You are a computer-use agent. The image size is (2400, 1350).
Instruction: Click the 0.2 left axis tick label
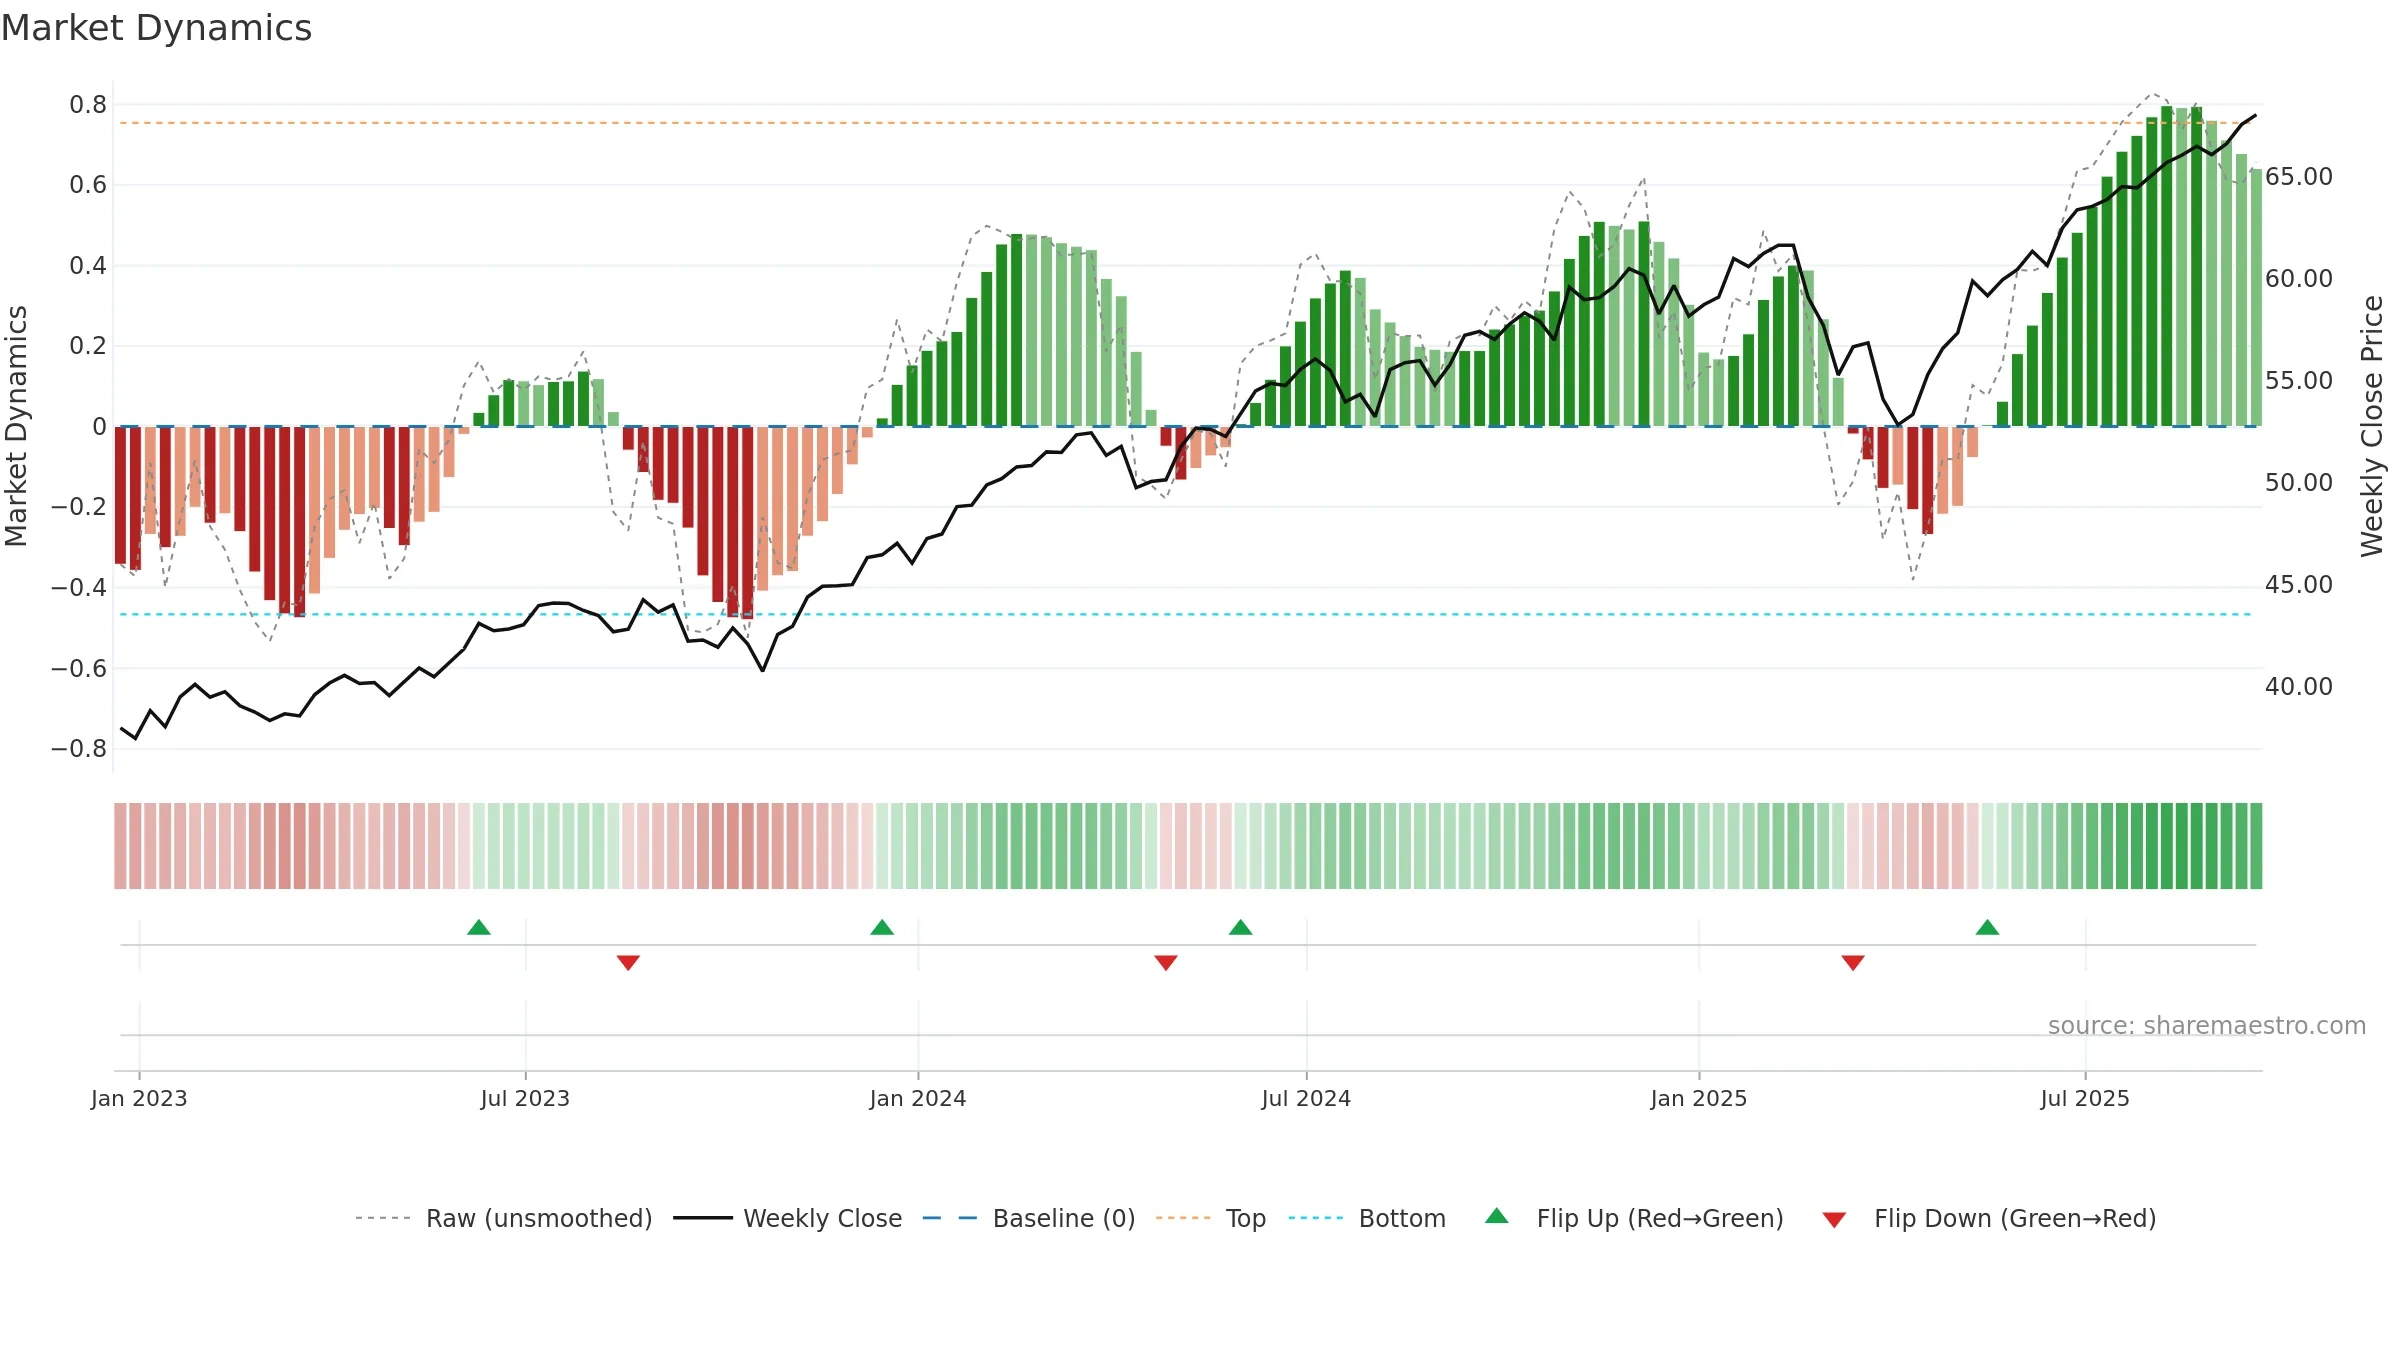click(88, 346)
